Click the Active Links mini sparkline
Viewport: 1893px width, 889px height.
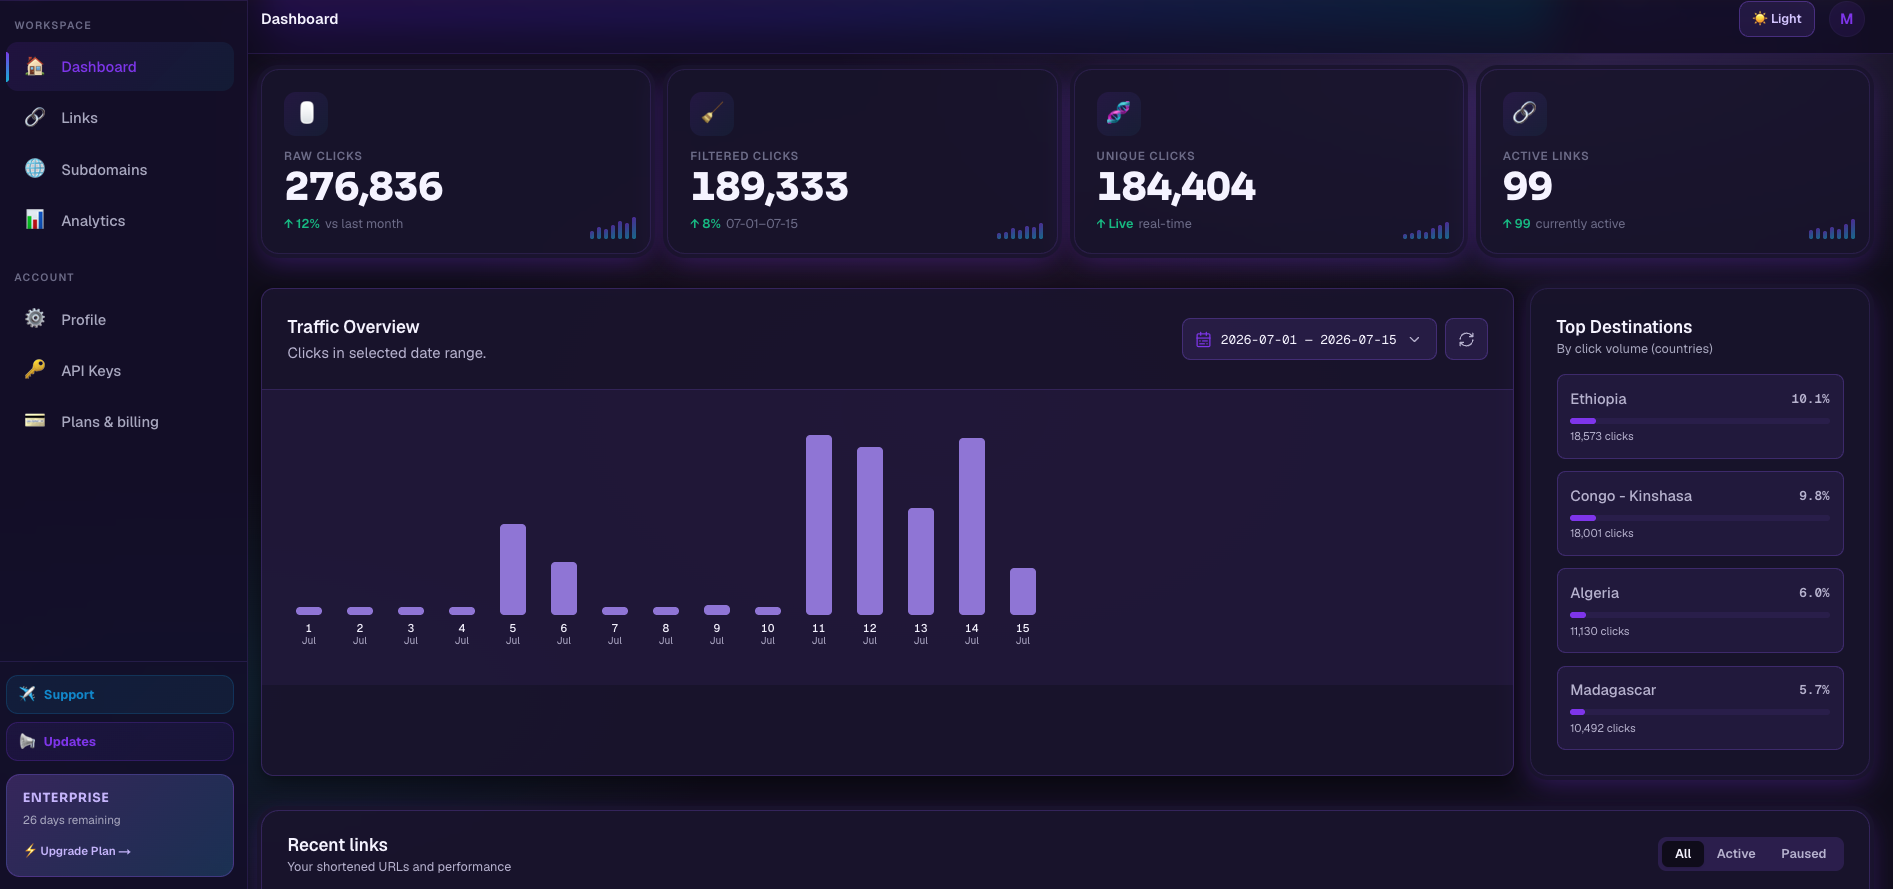(1832, 230)
